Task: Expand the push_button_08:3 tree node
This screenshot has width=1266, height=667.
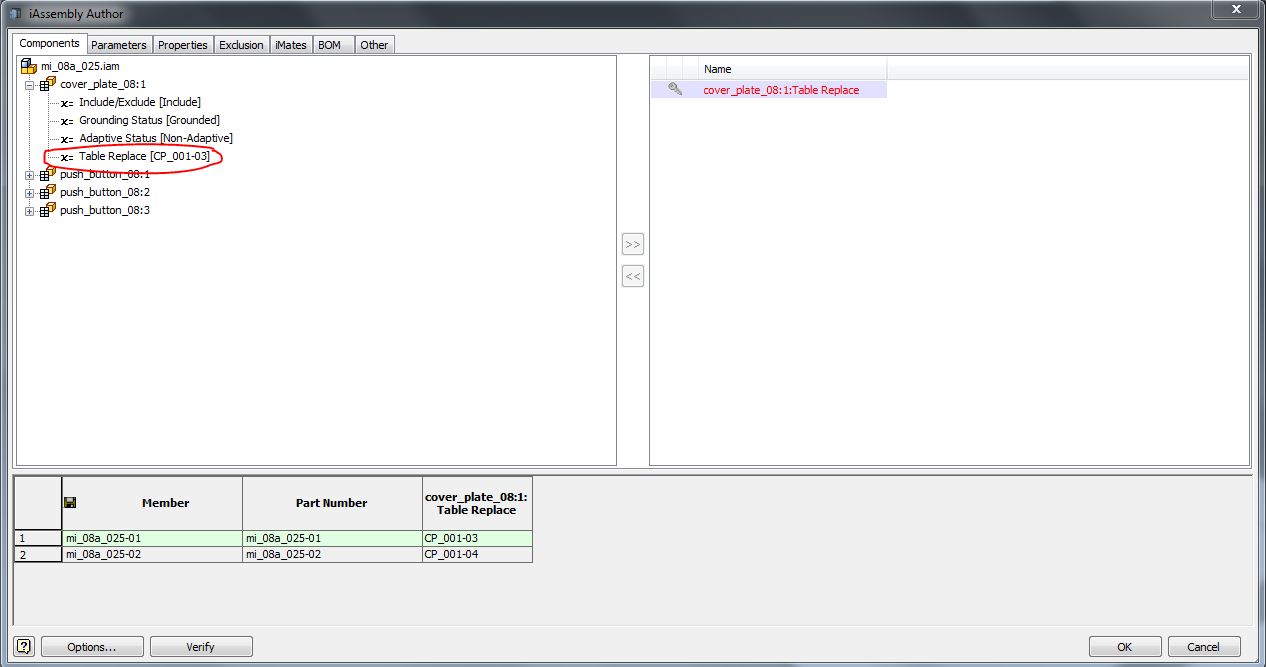Action: click(x=30, y=210)
